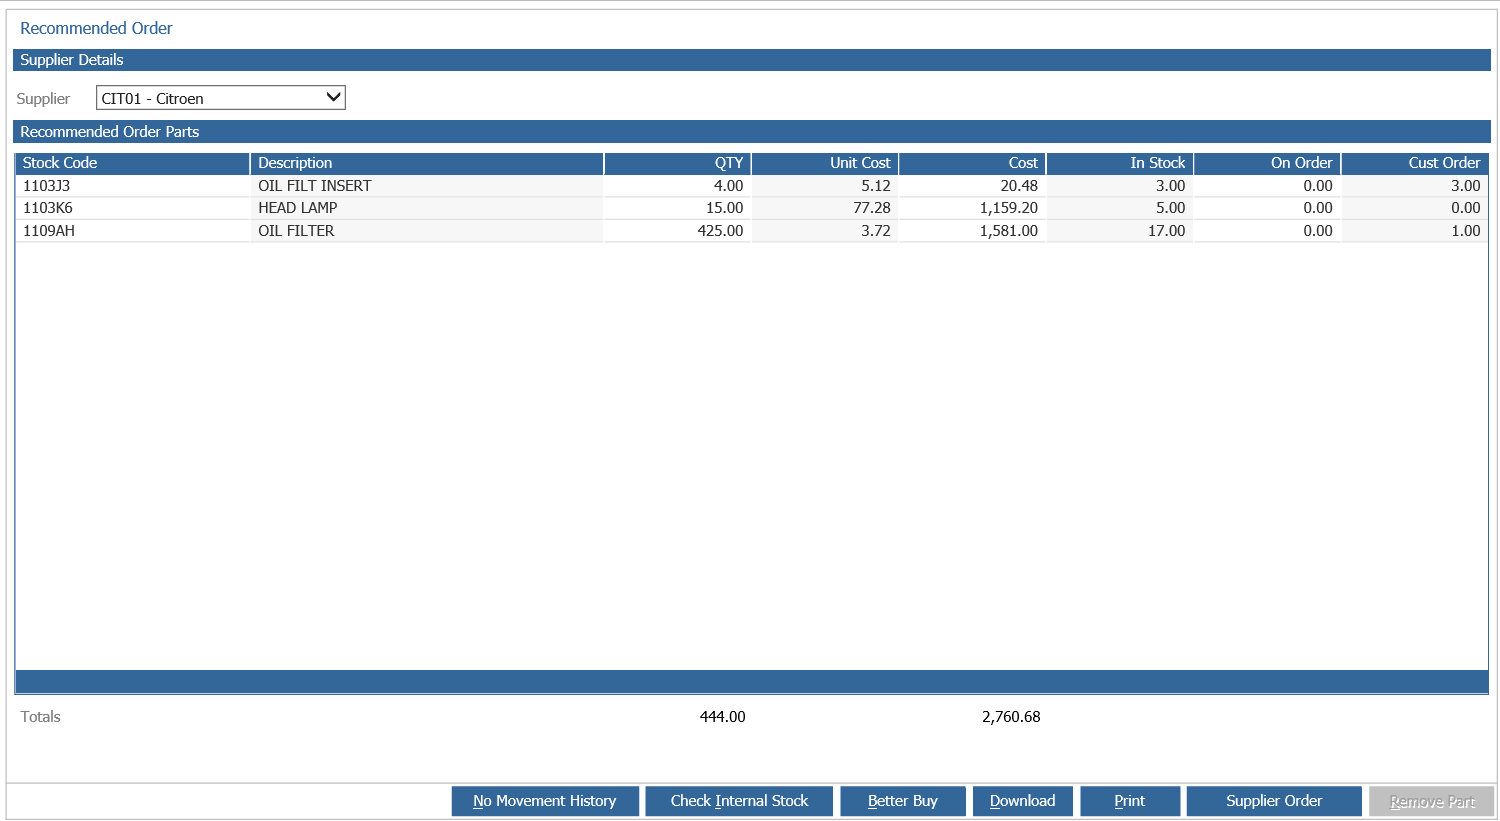The width and height of the screenshot is (1500, 821).
Task: Sort by Description column header
Action: tap(427, 163)
